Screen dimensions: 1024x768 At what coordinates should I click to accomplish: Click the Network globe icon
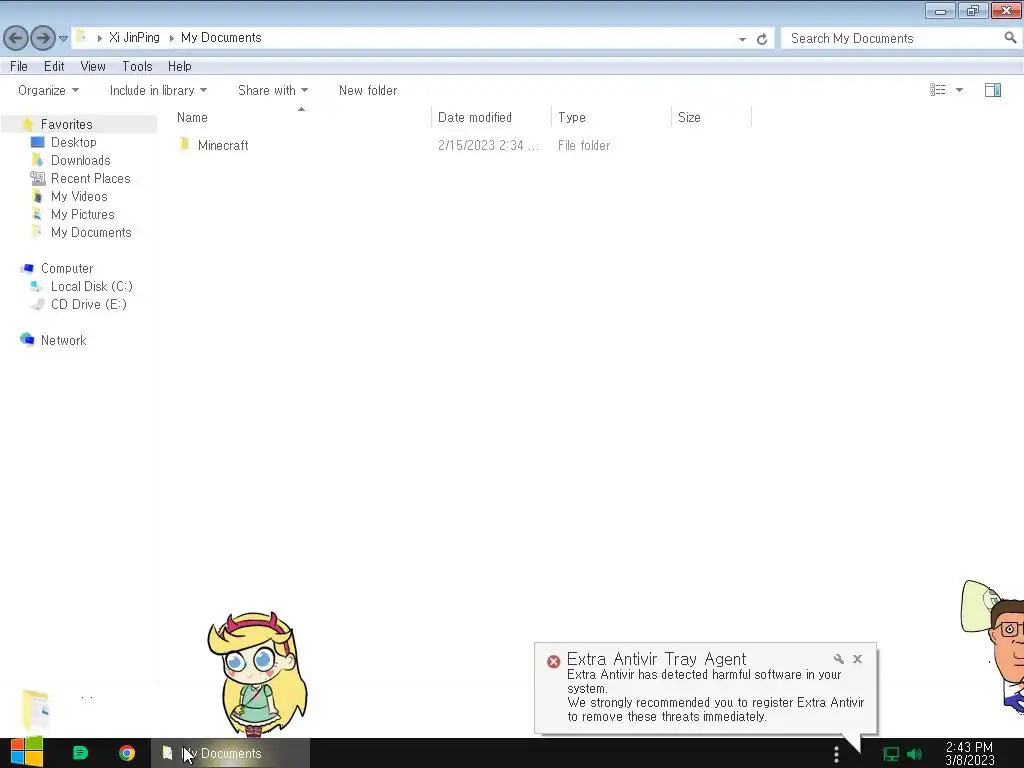(27, 339)
